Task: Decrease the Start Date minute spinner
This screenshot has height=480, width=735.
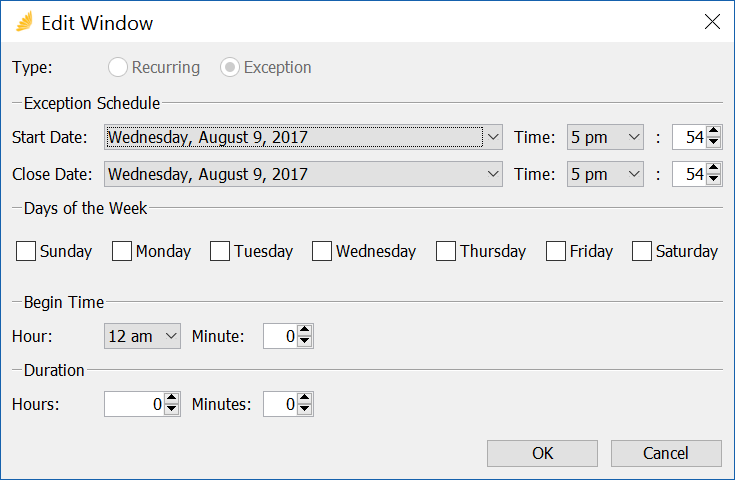Action: [713, 142]
